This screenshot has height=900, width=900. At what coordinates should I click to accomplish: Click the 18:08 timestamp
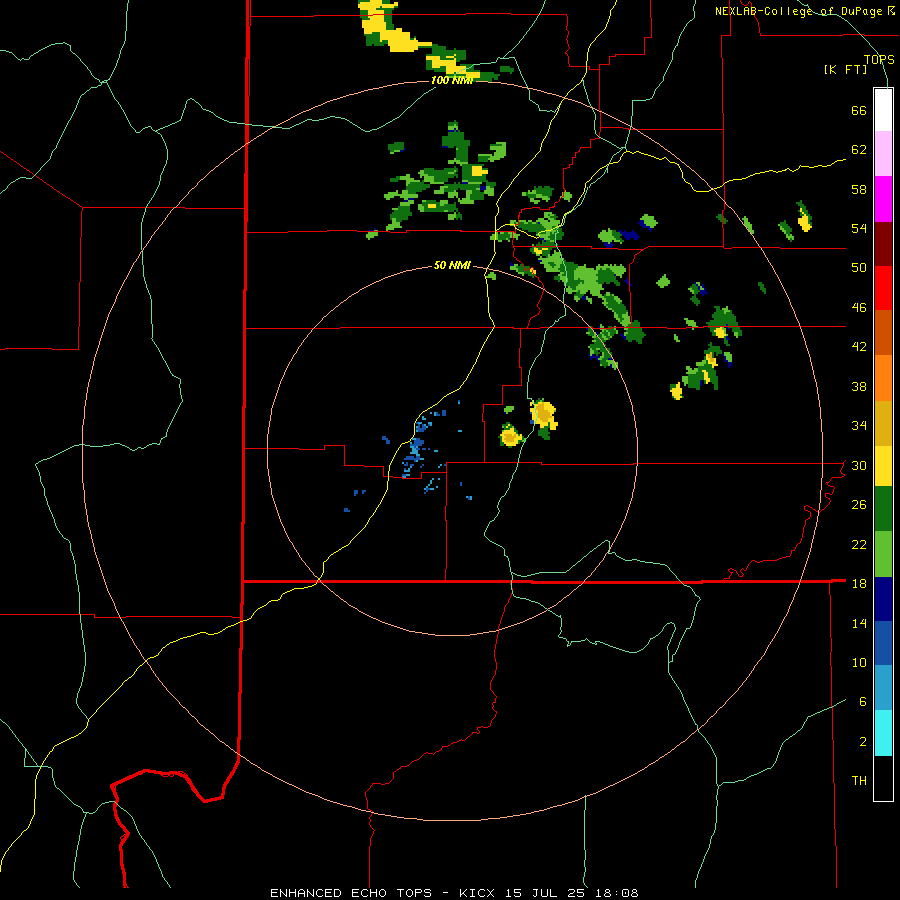(x=616, y=893)
